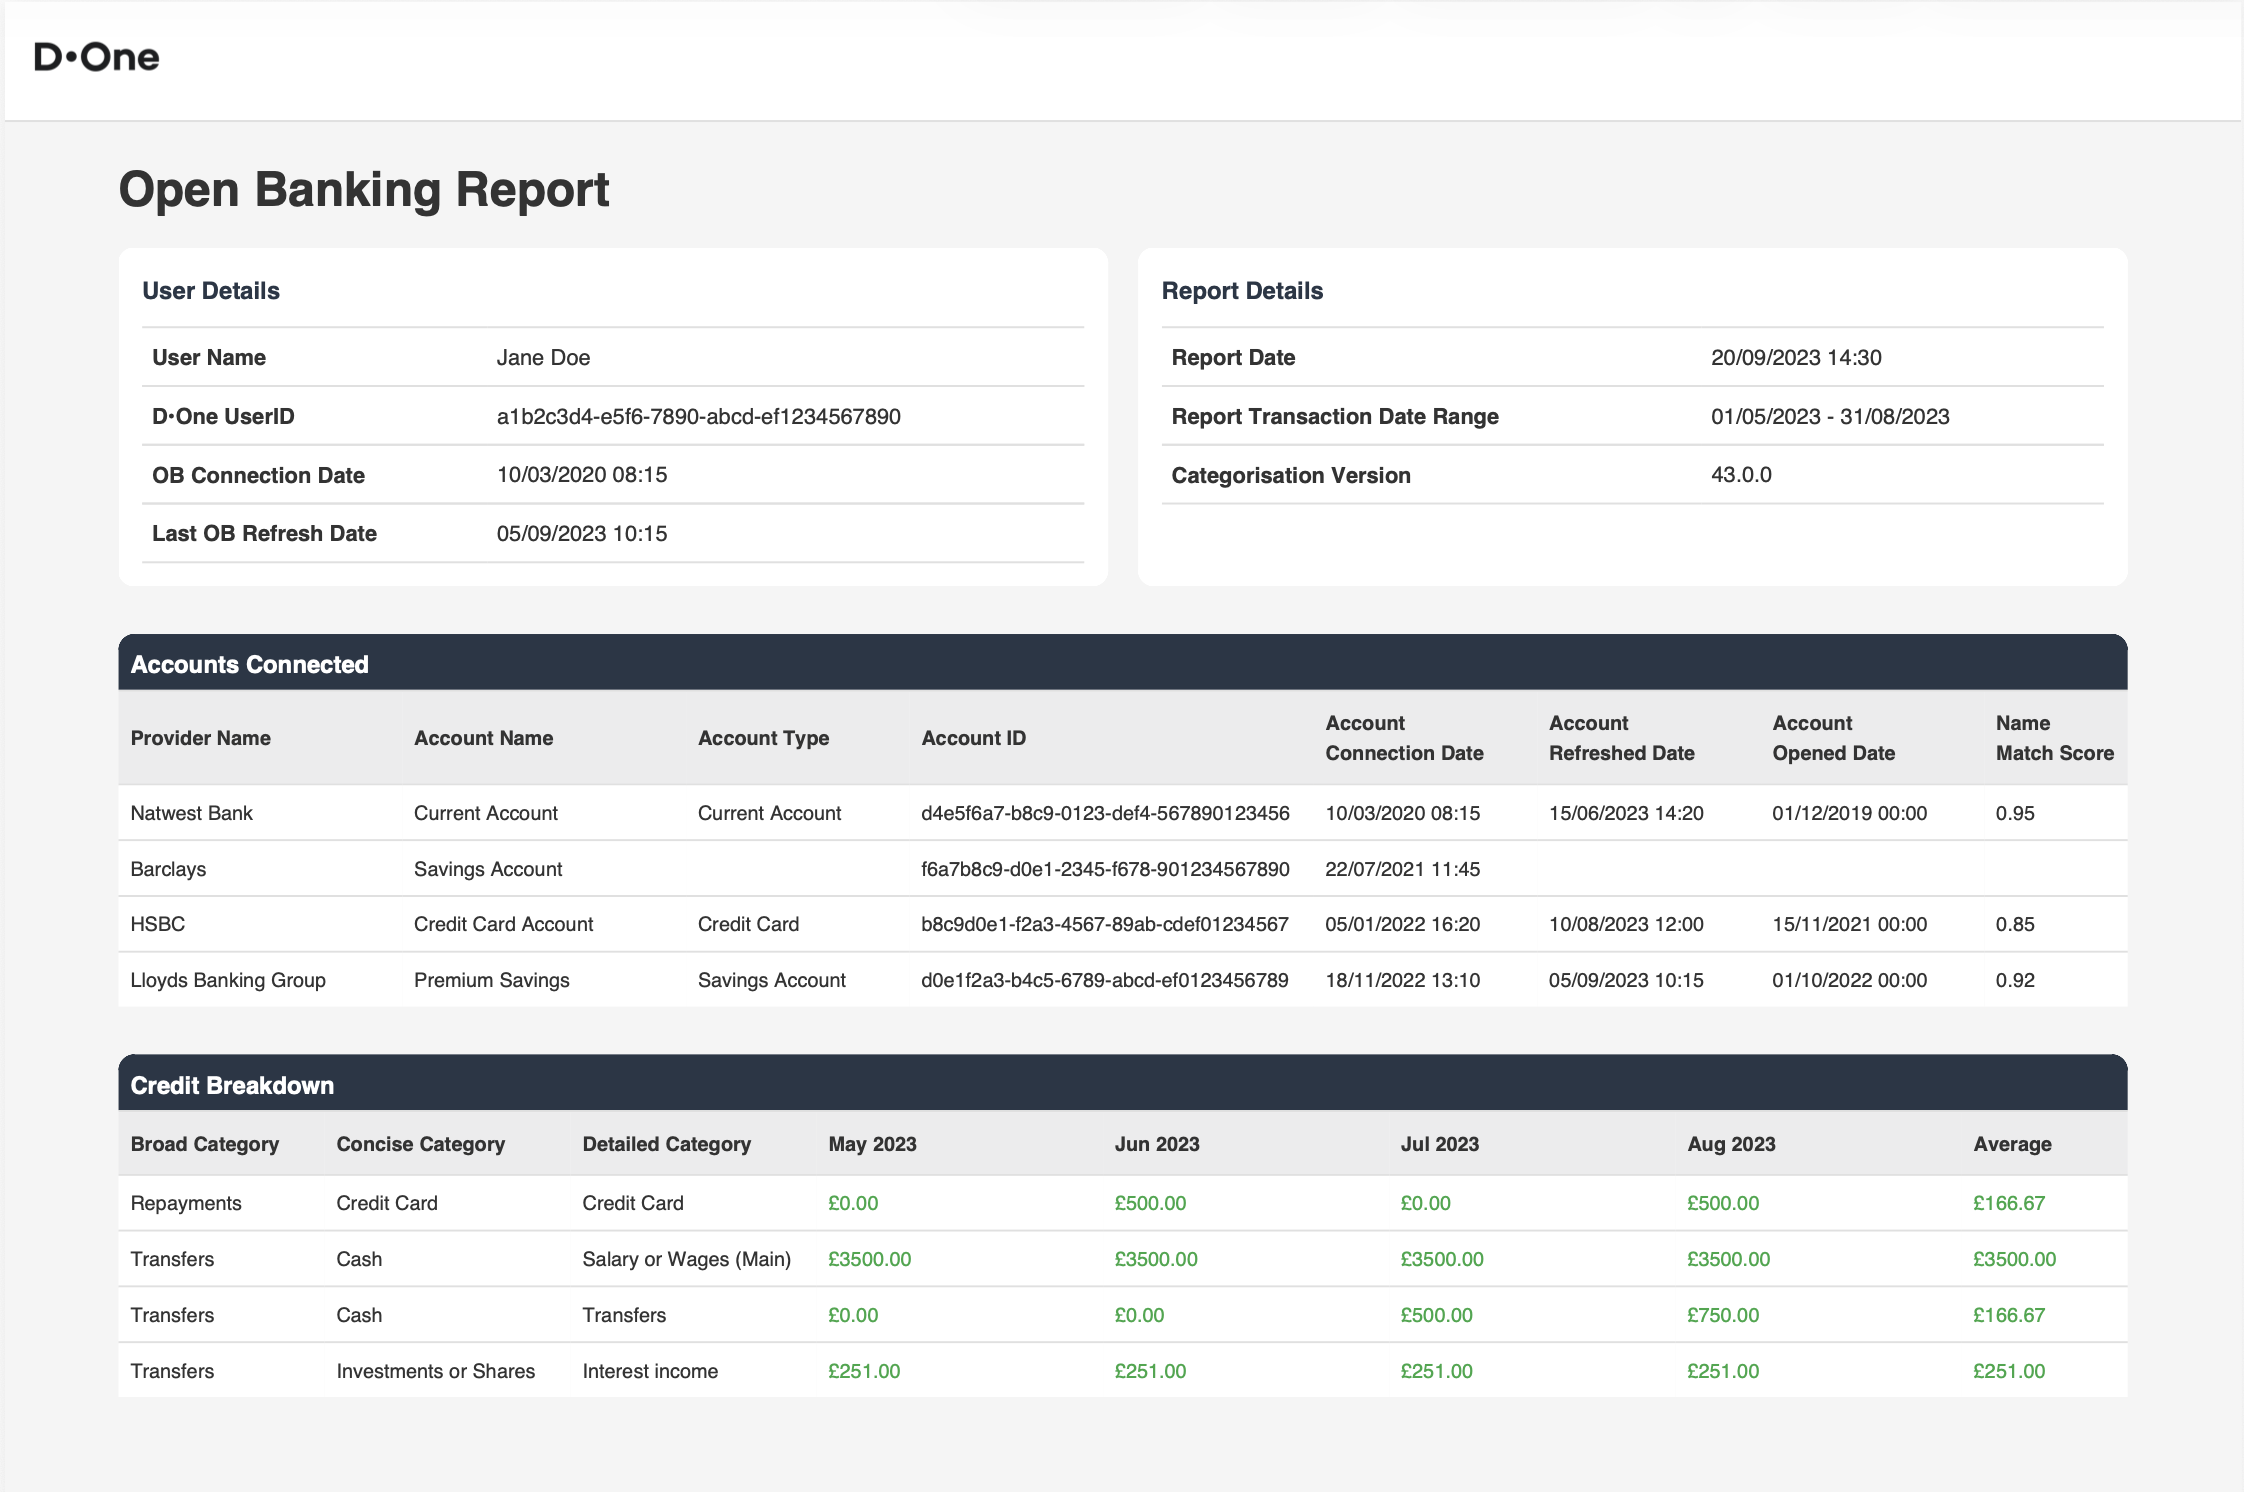
Task: Click the Average column header
Action: point(2012,1144)
